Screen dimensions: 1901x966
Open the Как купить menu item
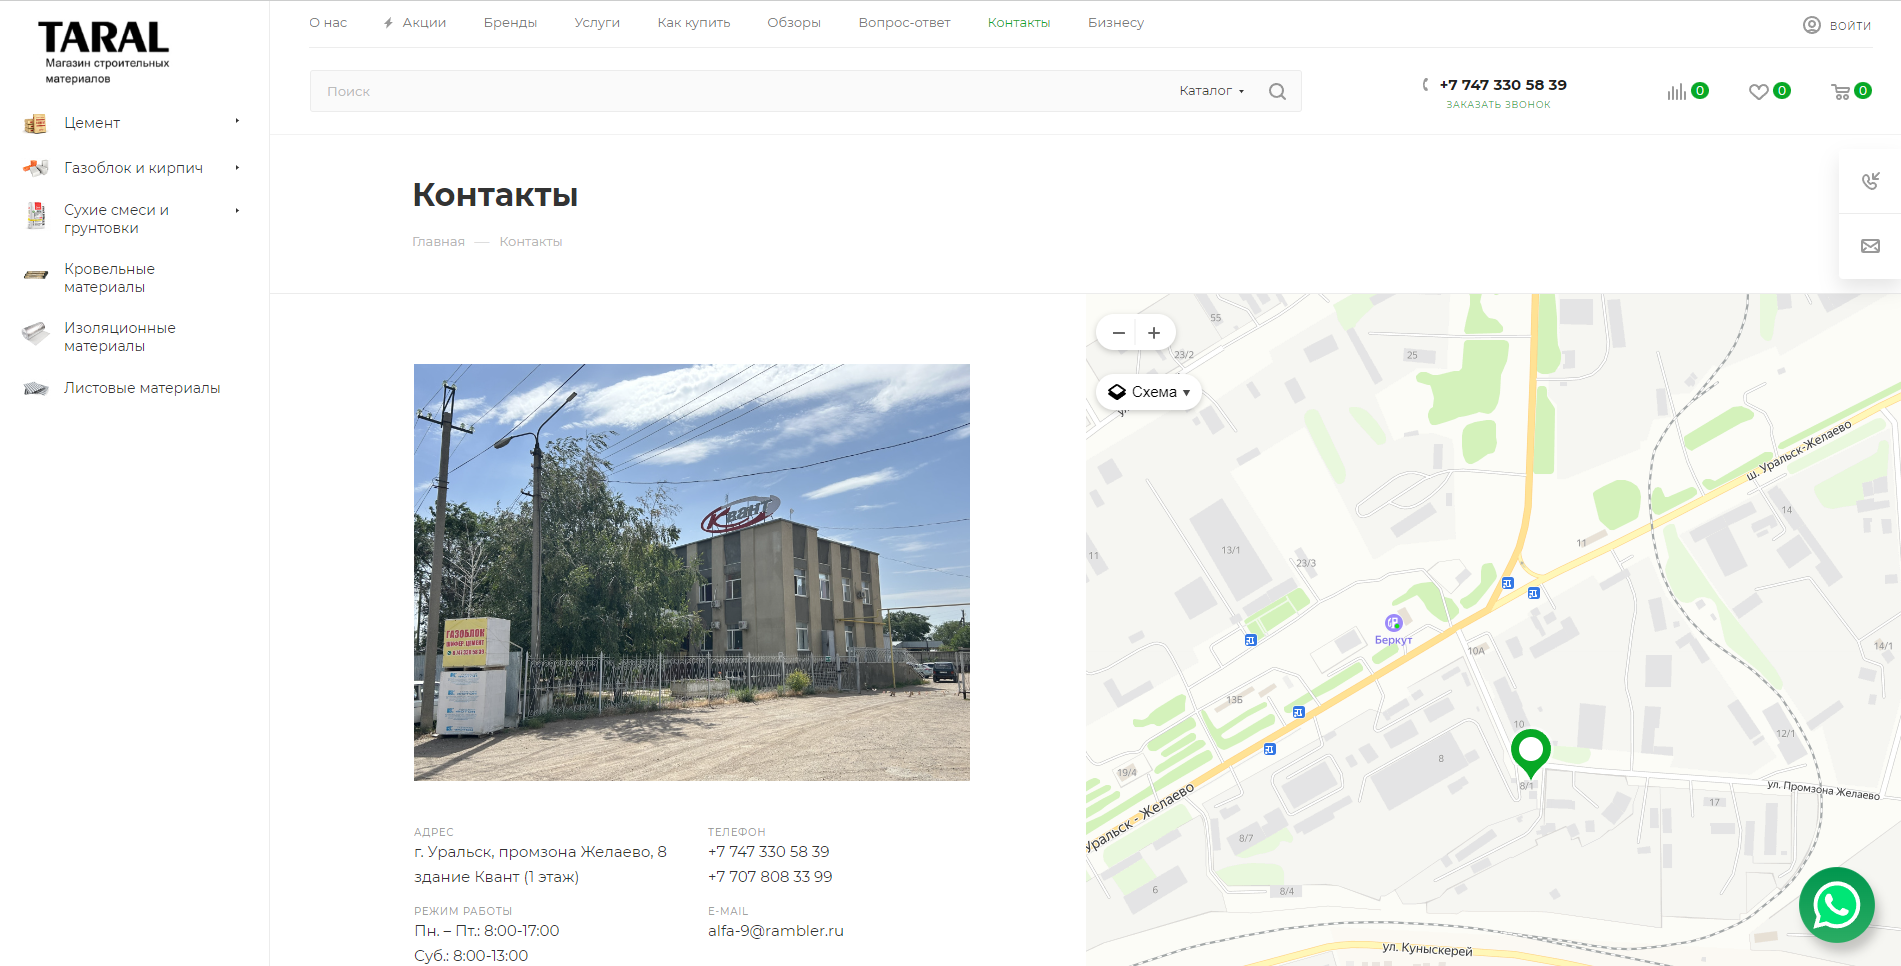[x=694, y=23]
